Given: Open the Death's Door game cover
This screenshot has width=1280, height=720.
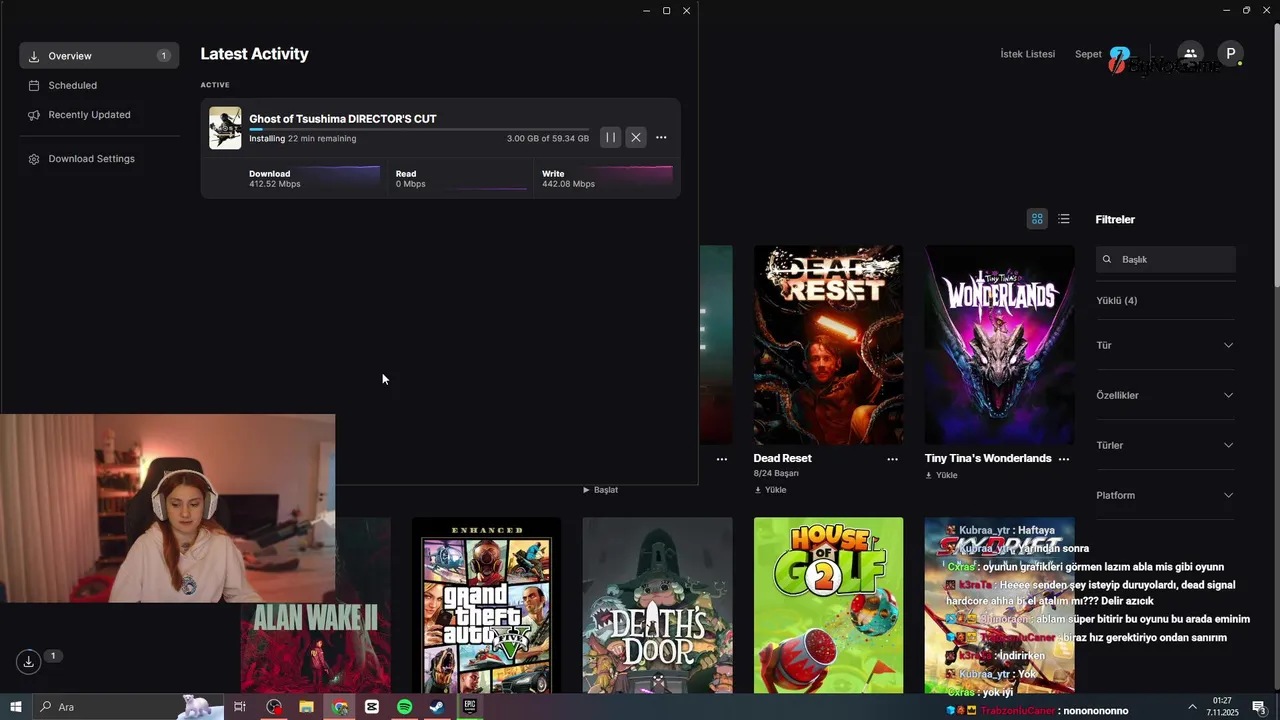Looking at the screenshot, I should (657, 605).
